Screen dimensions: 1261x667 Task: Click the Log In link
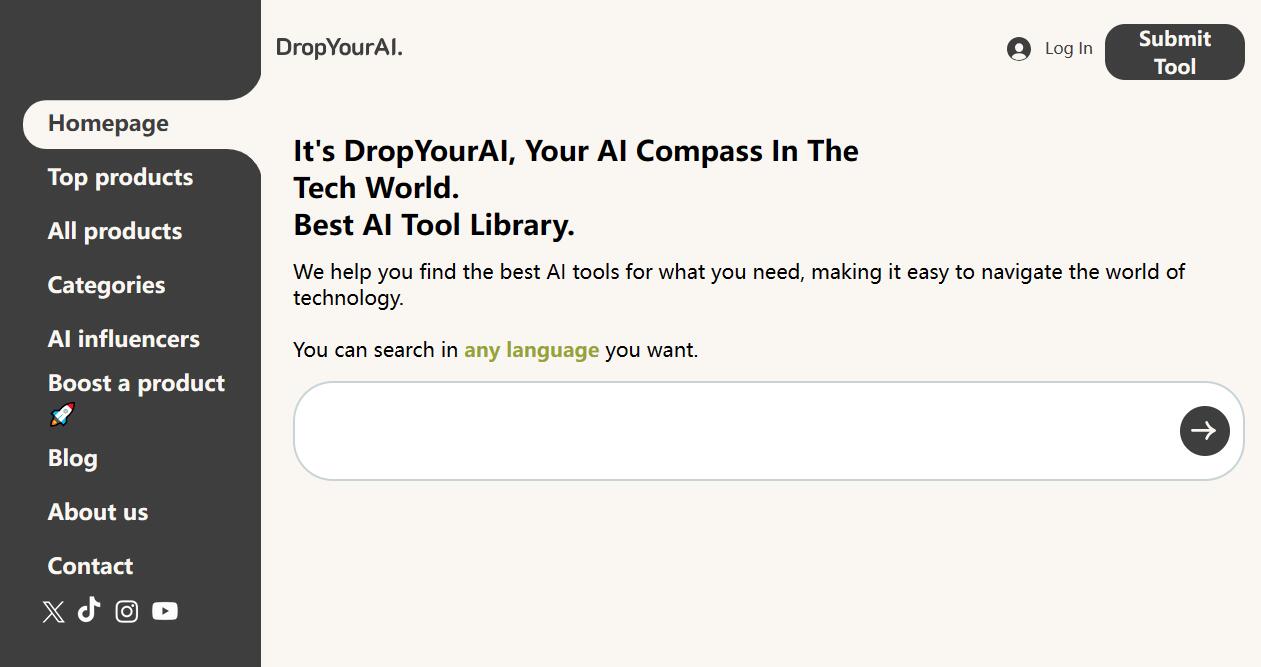(1068, 48)
